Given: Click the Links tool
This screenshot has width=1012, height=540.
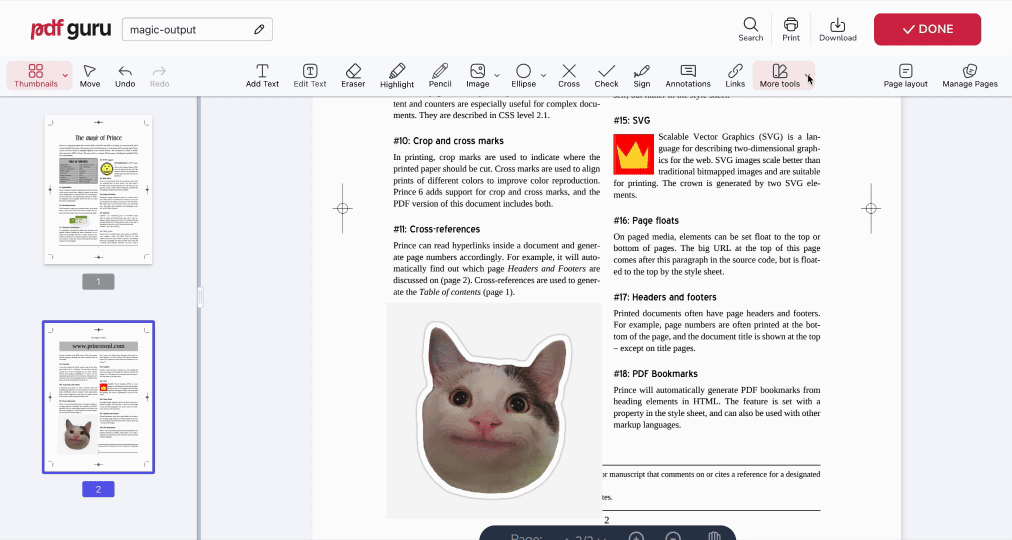Looking at the screenshot, I should point(735,75).
